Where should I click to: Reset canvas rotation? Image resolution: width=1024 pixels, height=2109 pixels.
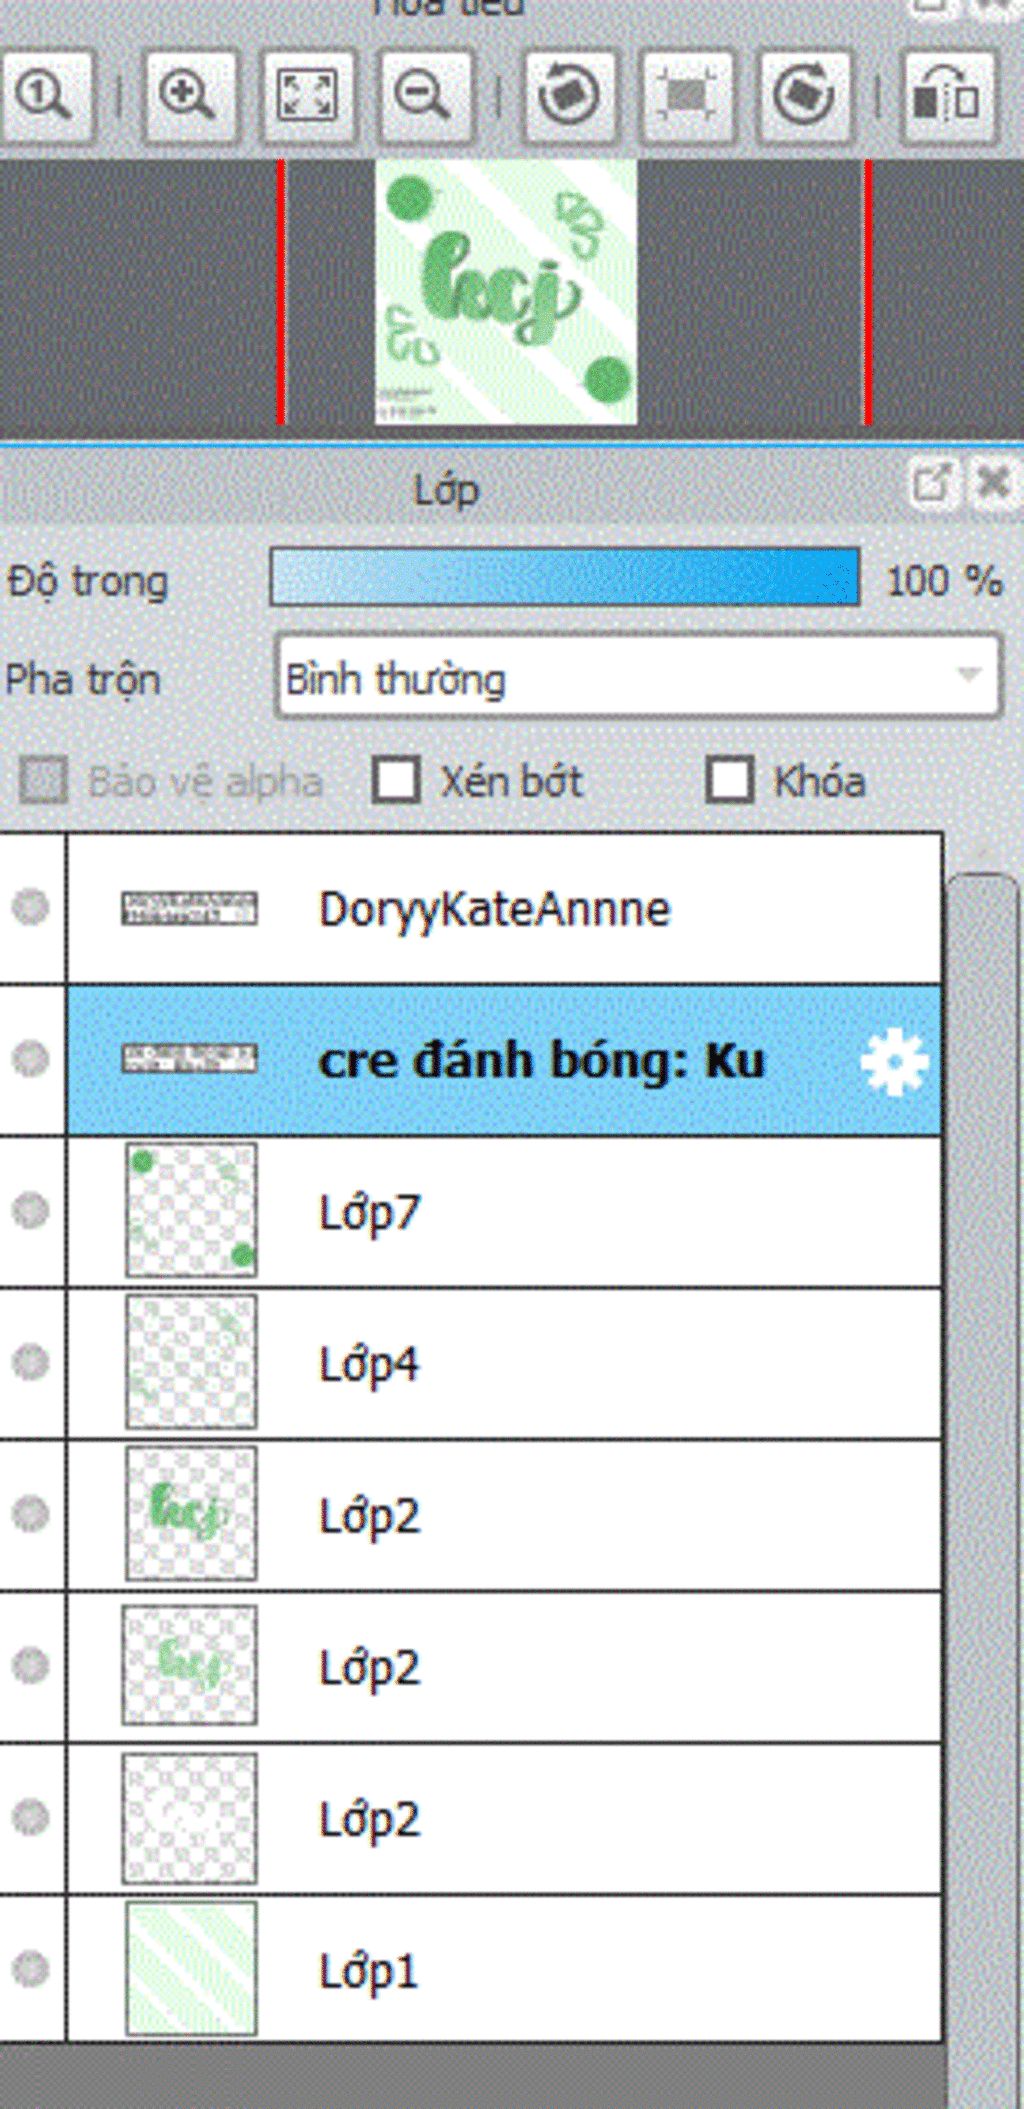coord(687,96)
